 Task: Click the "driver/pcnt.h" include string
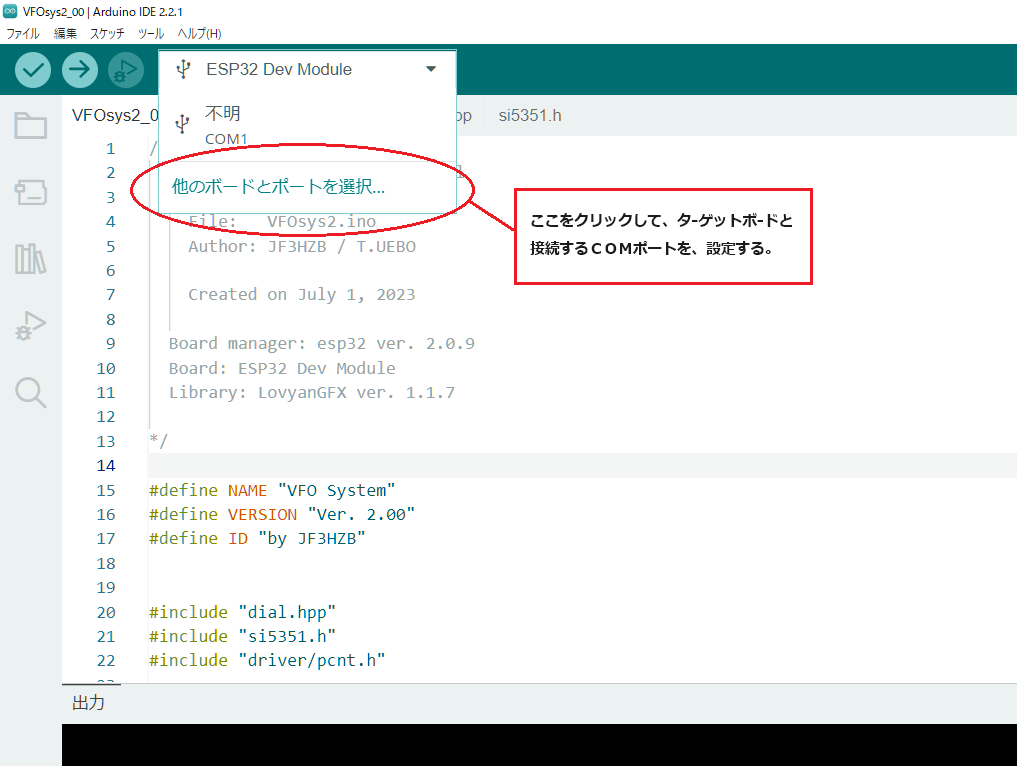click(311, 660)
